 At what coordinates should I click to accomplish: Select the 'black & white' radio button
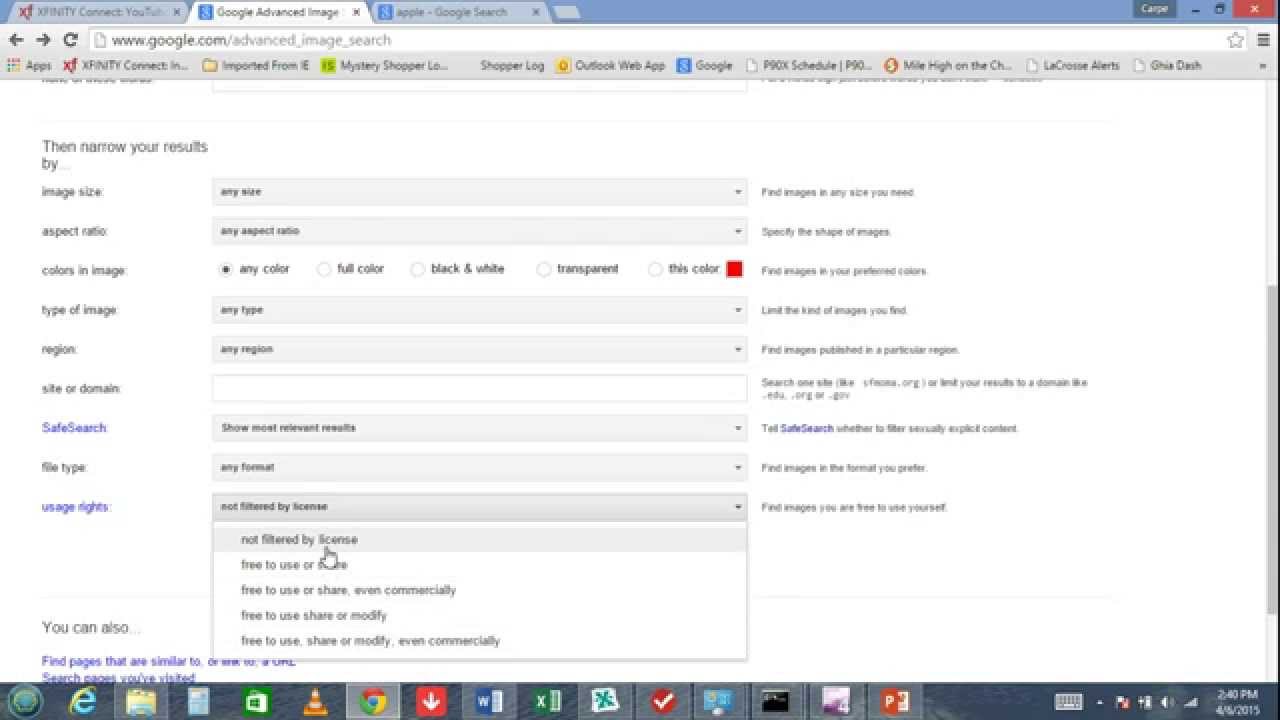418,269
